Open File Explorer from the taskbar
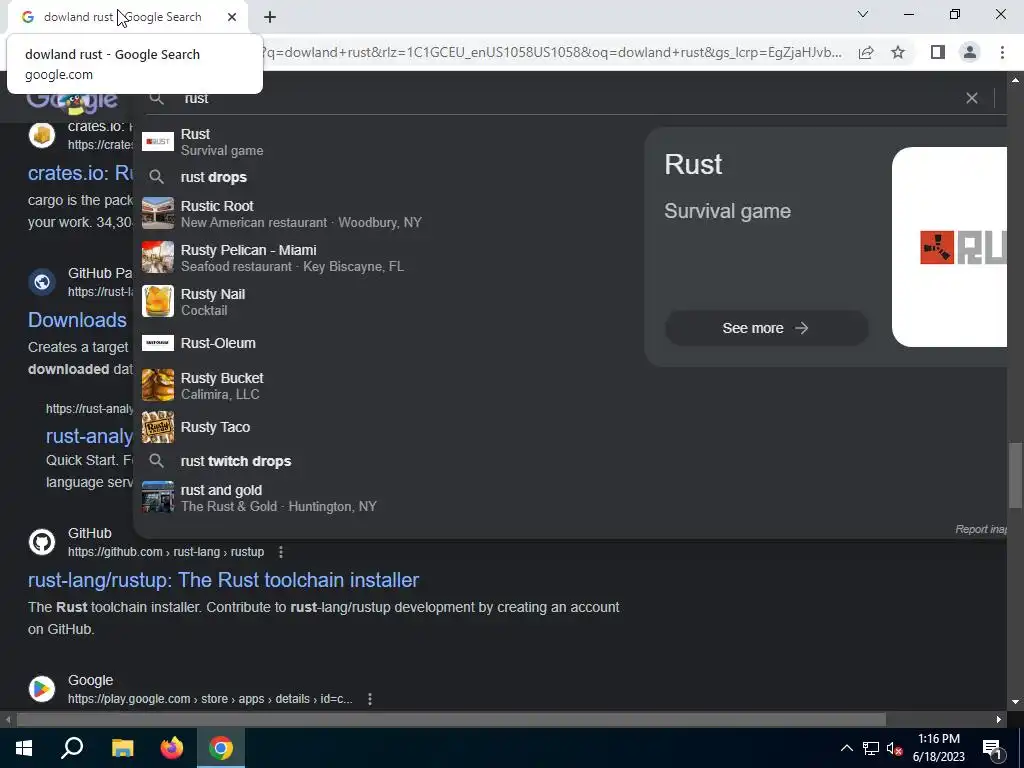 122,748
